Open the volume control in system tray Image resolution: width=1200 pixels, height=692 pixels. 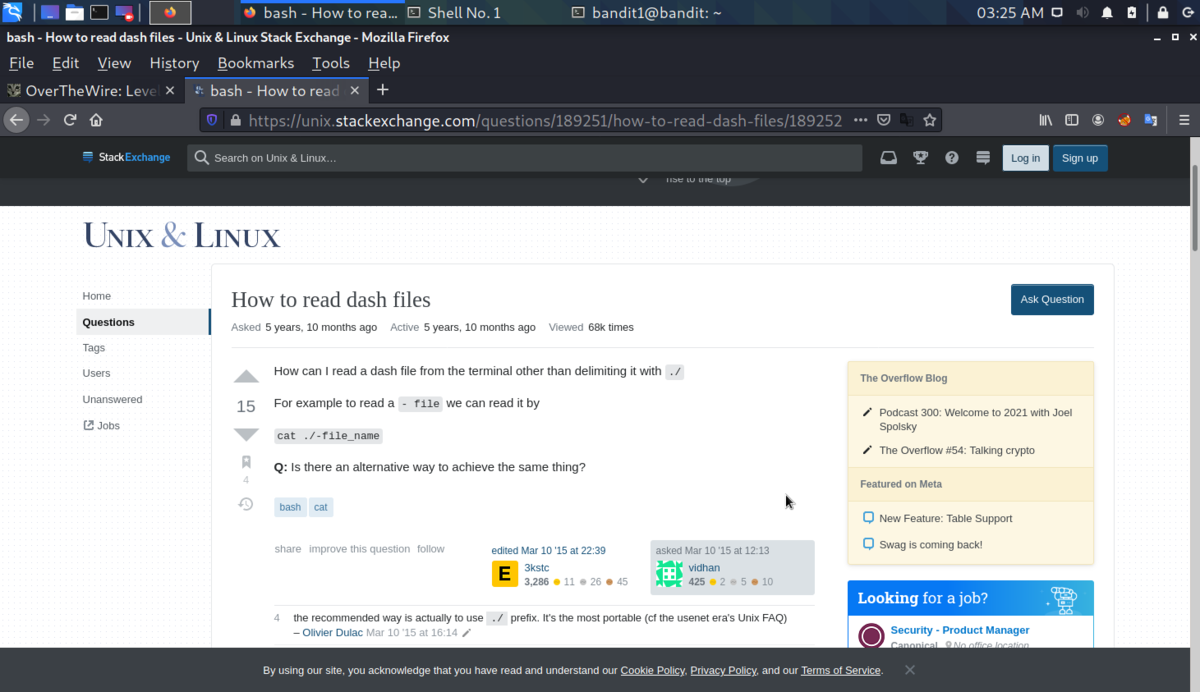(x=1083, y=13)
